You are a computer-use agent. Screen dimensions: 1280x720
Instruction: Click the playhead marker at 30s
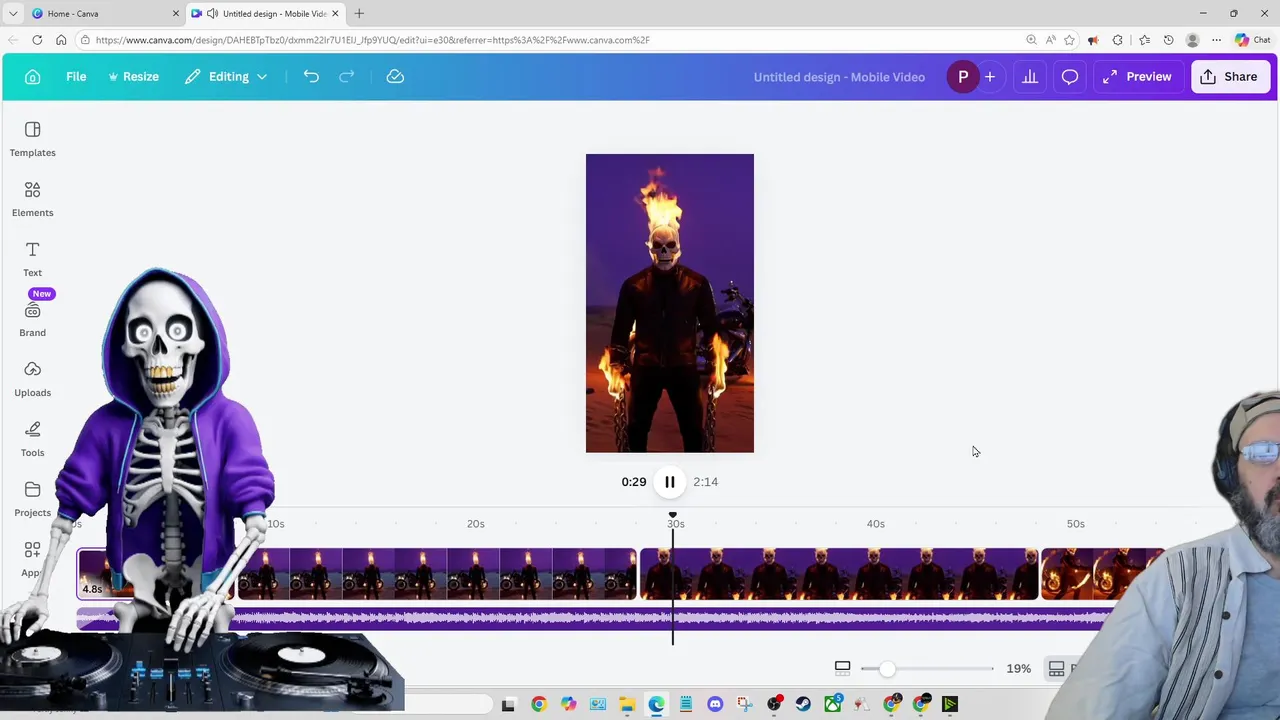pos(672,515)
